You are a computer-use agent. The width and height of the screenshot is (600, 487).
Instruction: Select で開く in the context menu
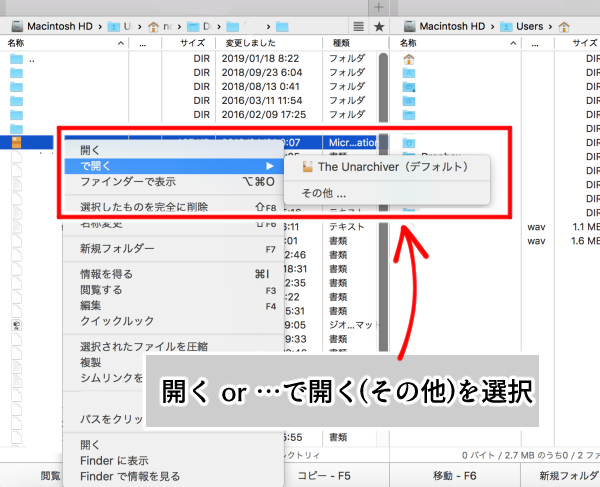pos(174,166)
